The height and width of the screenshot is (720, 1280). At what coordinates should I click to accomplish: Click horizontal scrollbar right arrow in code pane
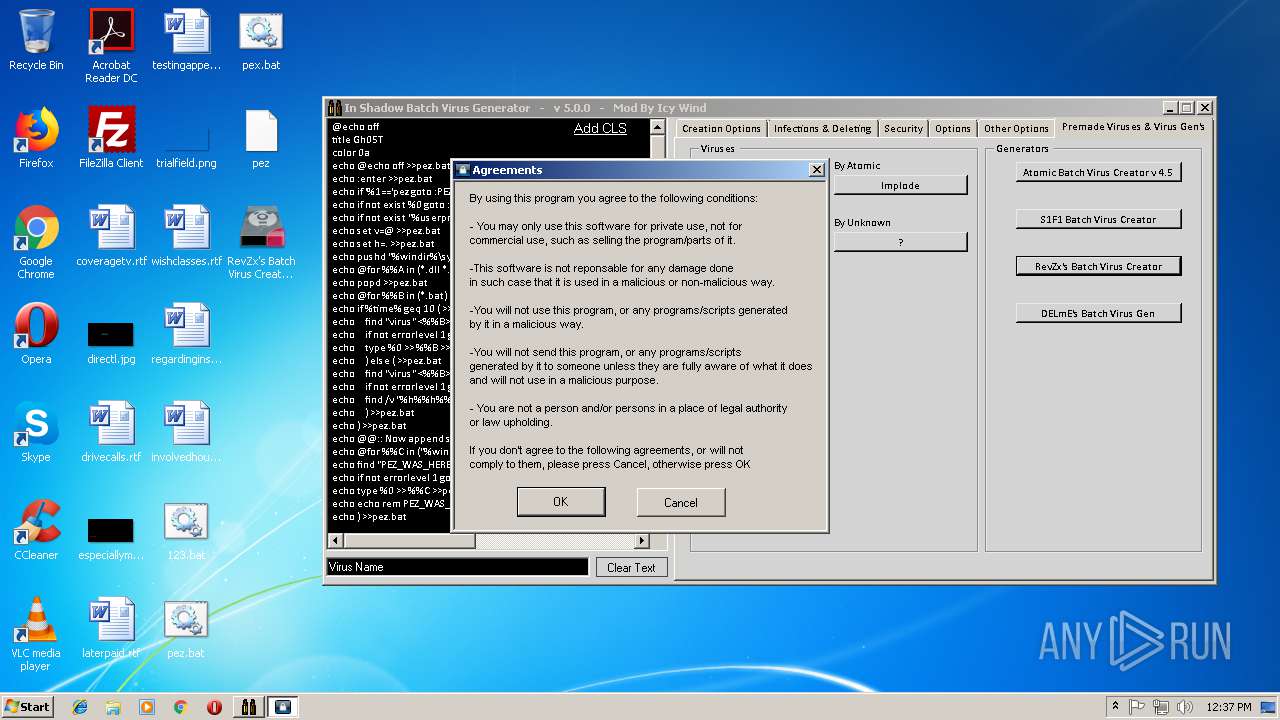tap(643, 541)
